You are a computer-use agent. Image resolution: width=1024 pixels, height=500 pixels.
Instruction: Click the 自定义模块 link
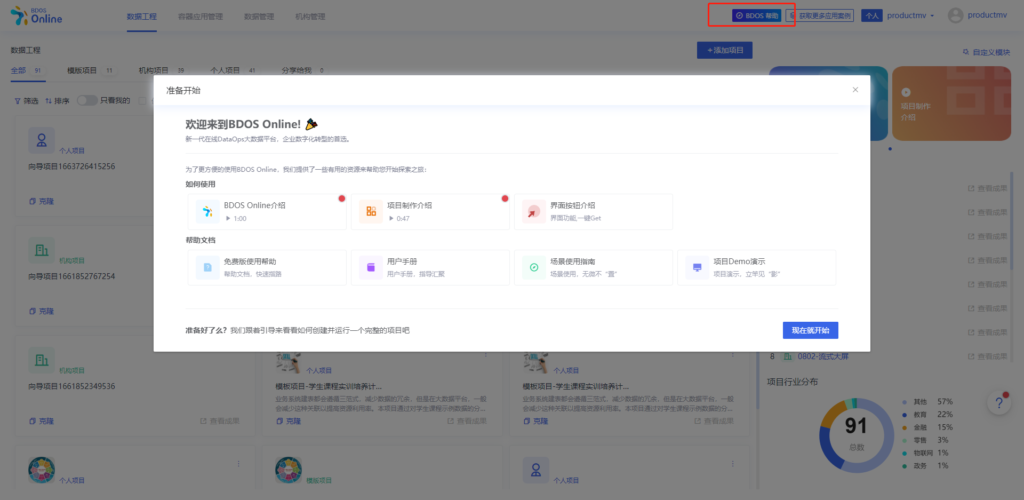[x=986, y=52]
